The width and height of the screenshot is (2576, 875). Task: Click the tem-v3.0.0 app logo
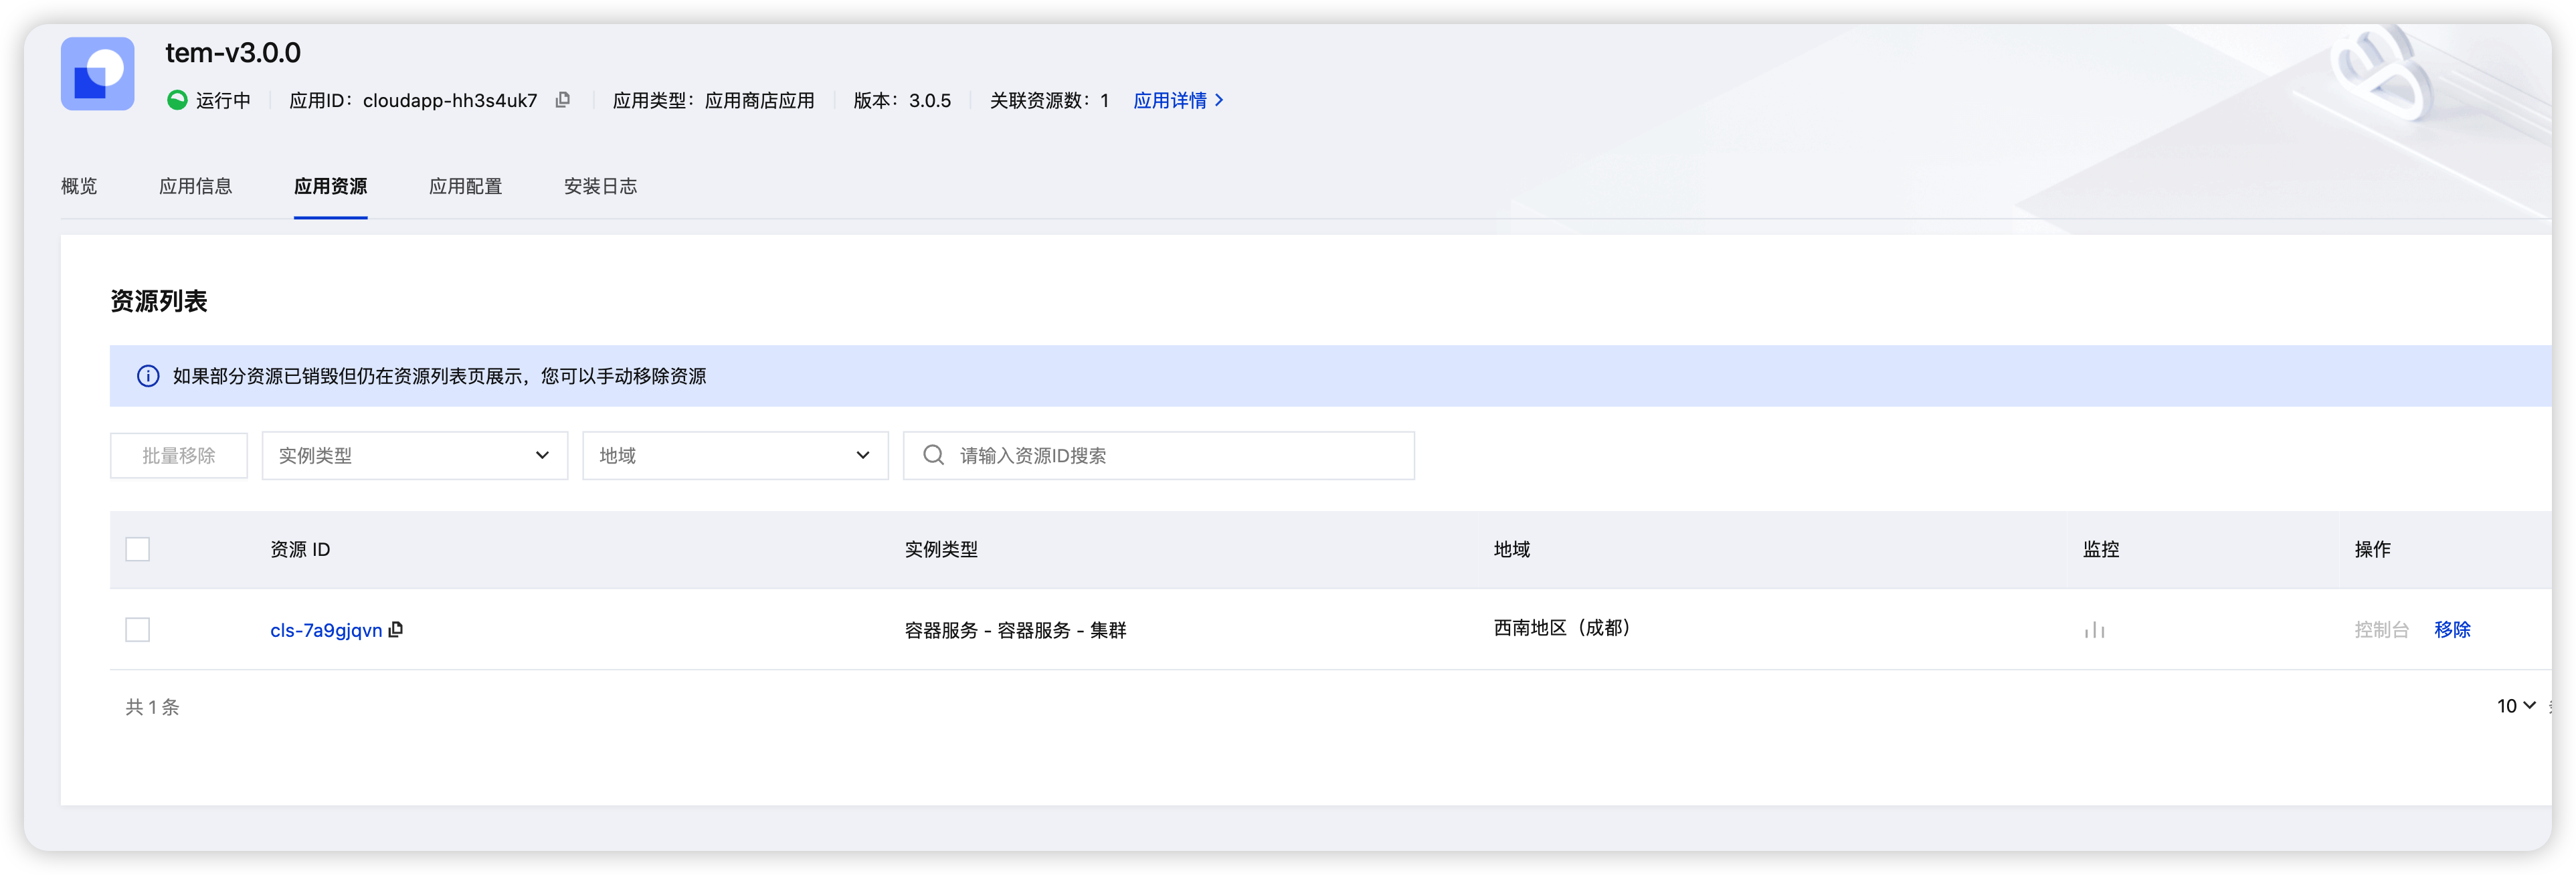[x=97, y=74]
